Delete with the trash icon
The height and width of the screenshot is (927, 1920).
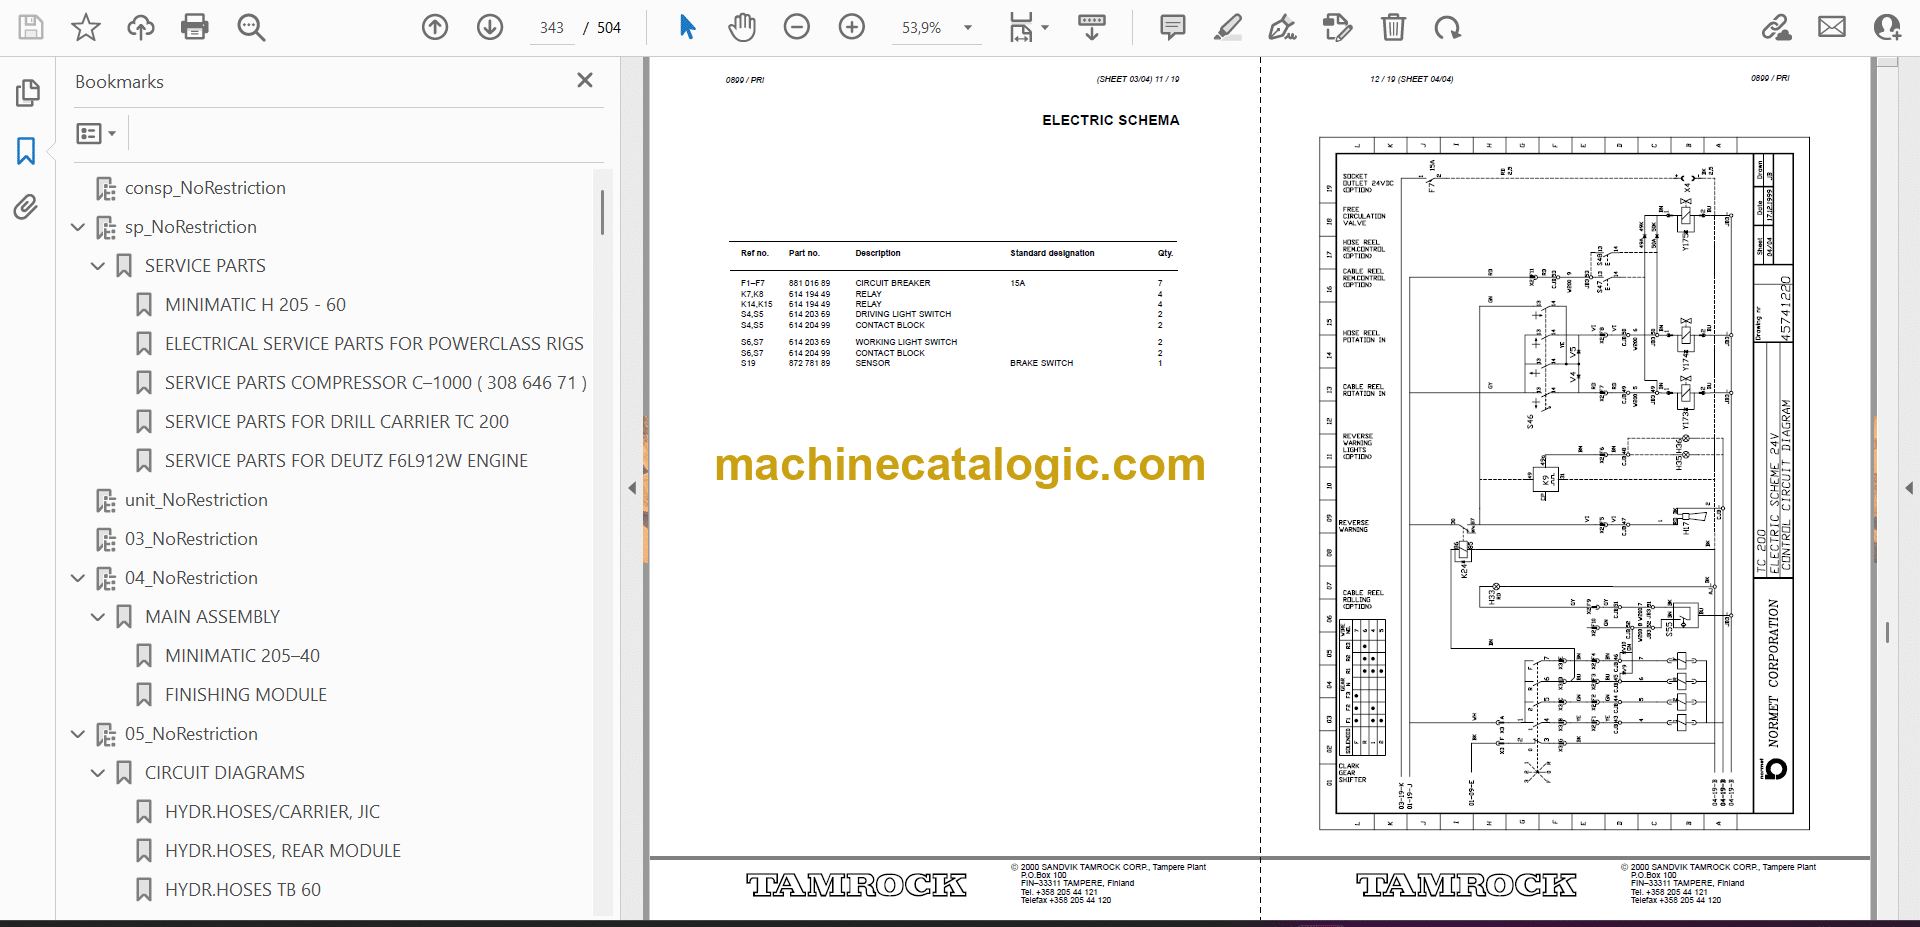(x=1393, y=27)
